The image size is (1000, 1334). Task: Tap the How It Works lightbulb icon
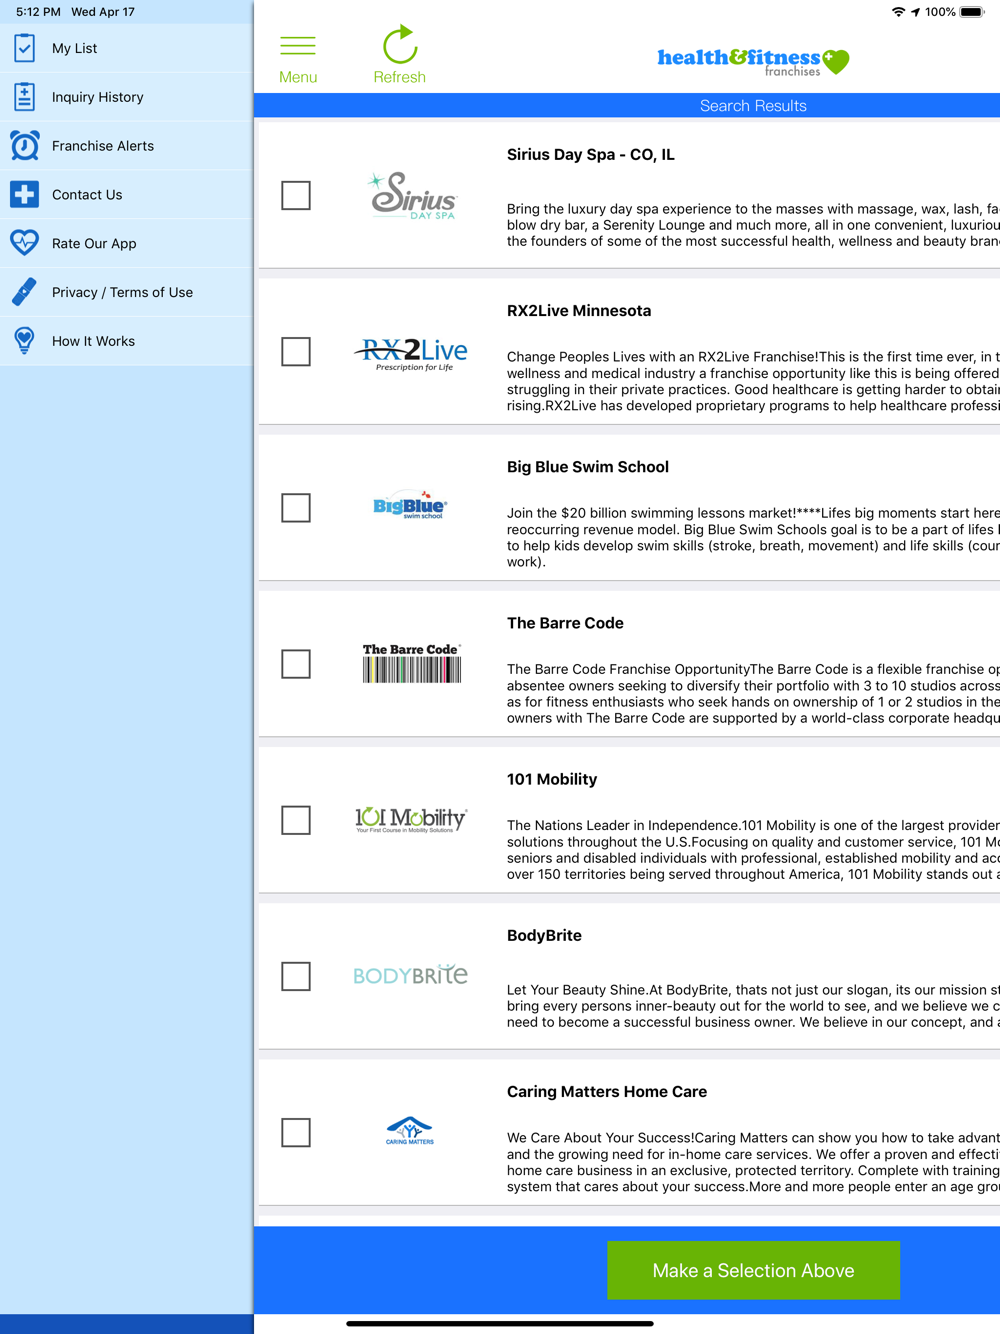(x=25, y=341)
